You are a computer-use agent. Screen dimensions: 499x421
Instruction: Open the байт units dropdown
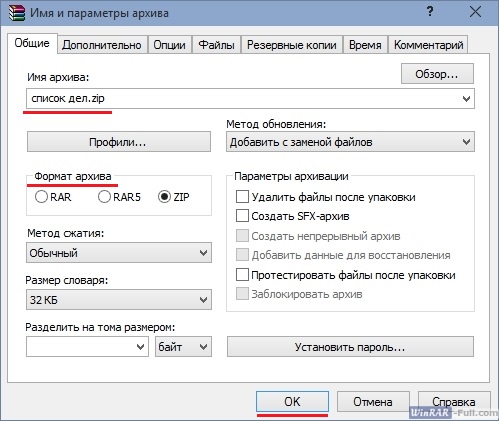(x=183, y=347)
